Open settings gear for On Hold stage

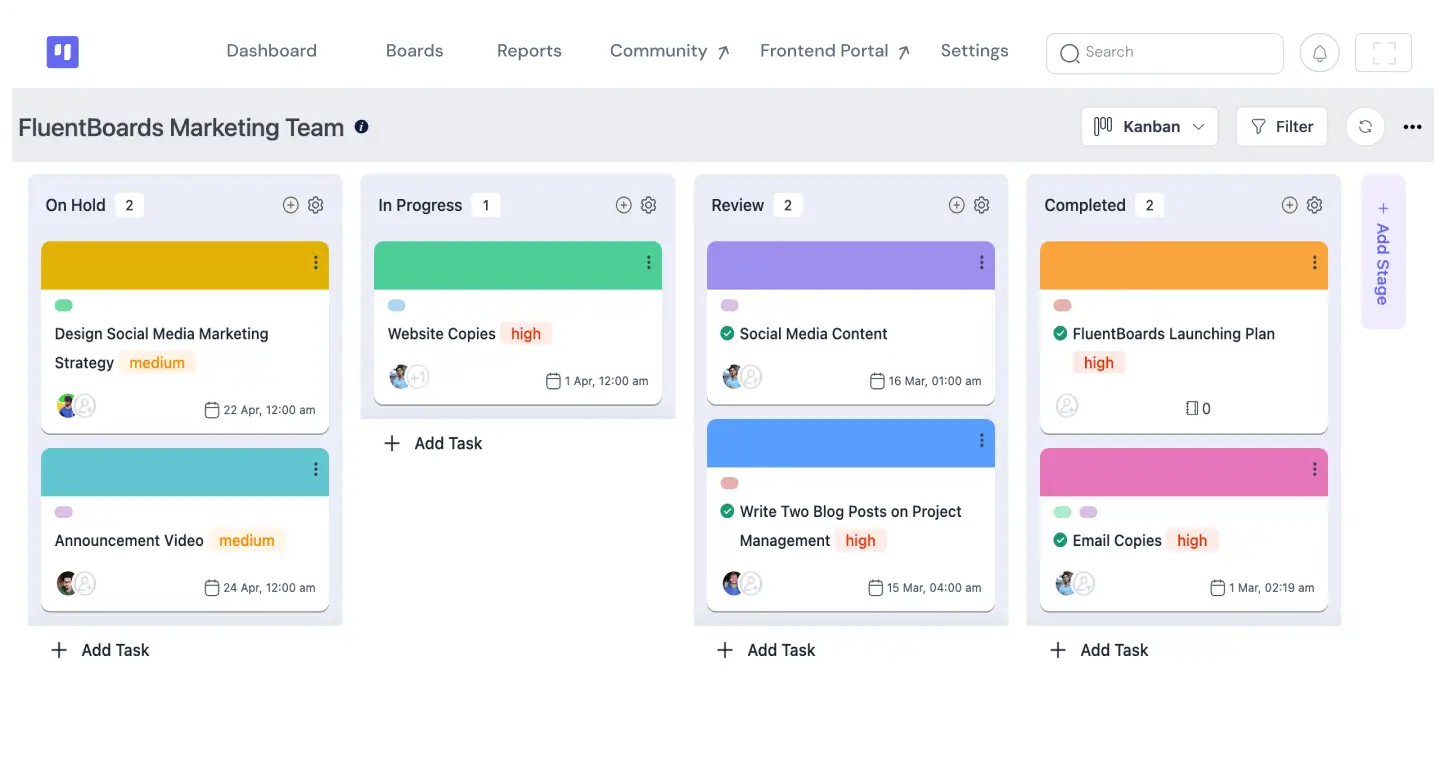click(x=316, y=205)
